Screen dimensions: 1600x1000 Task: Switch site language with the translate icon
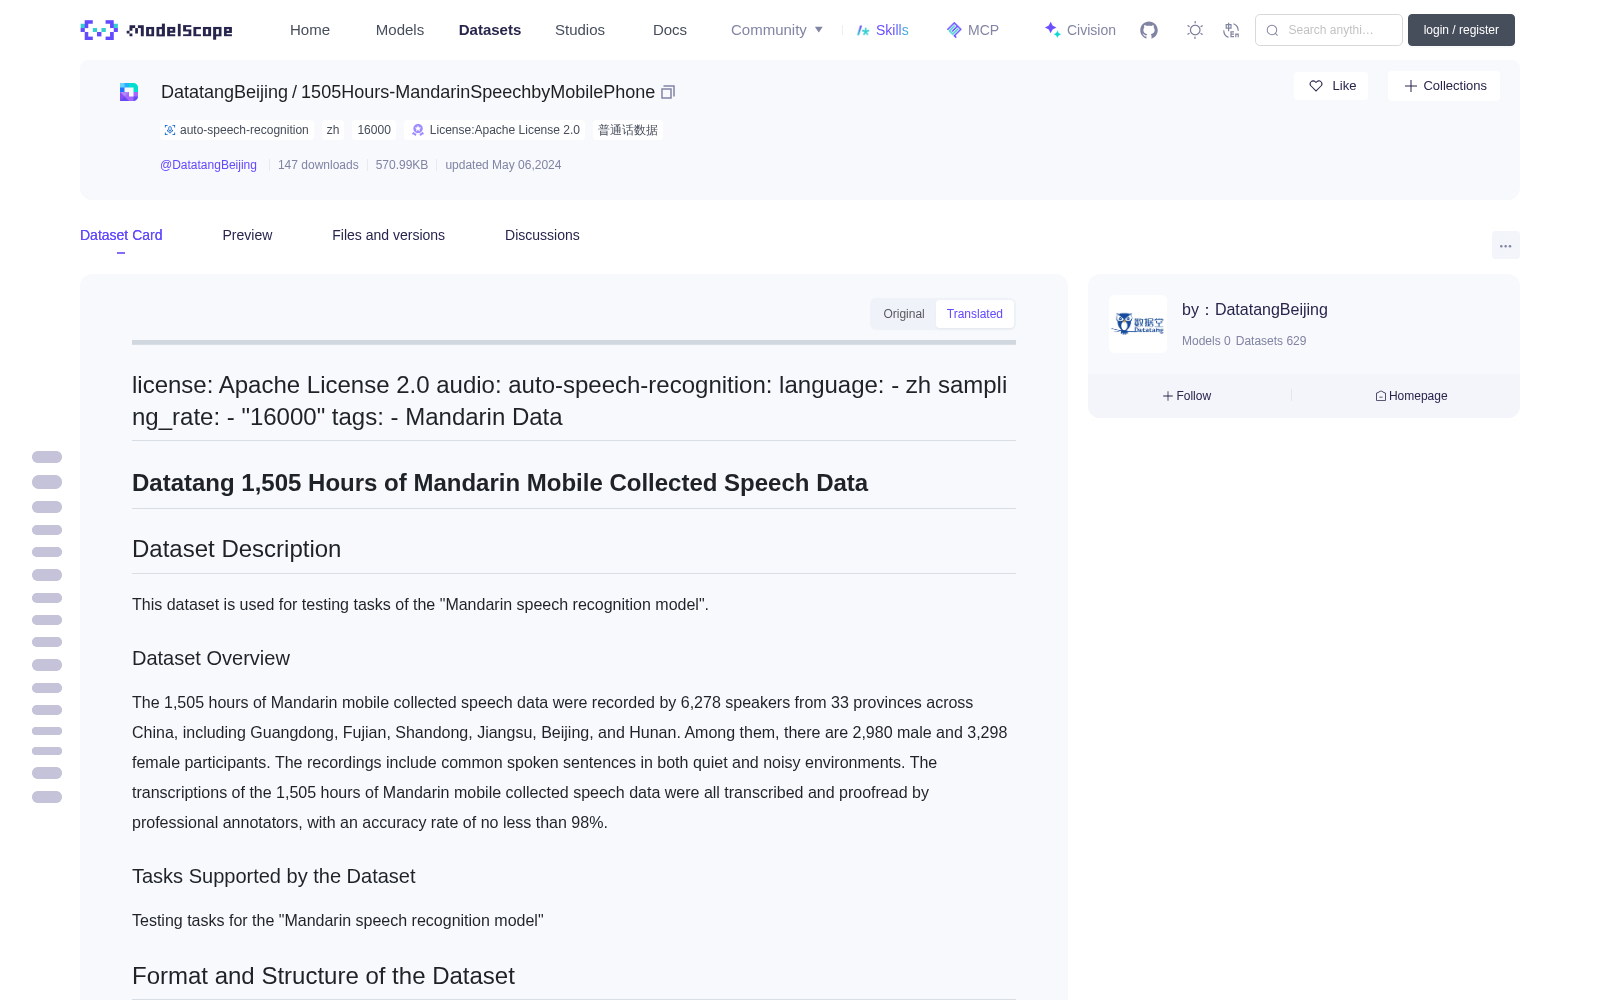[x=1231, y=30]
